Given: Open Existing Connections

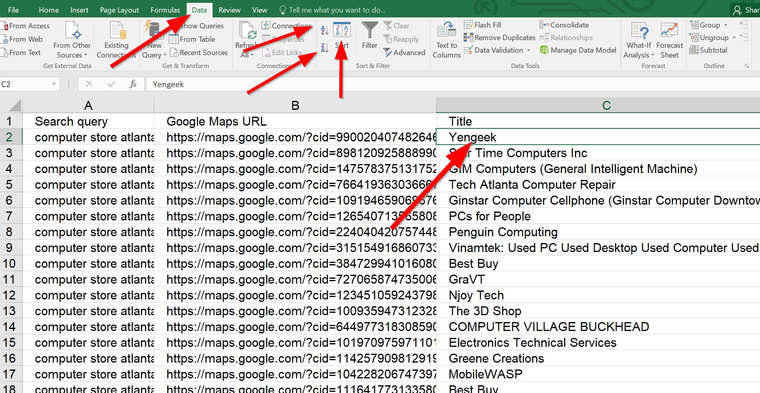Looking at the screenshot, I should click(116, 40).
